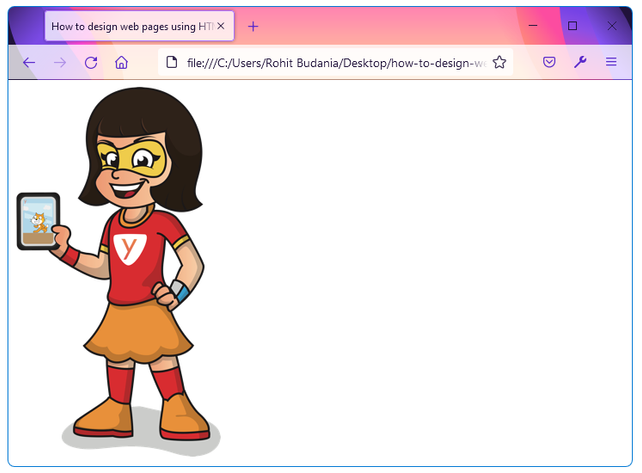Click the file:///C:/Users/Rohit Budania address bar
Screen dimensions: 642x473
coord(336,63)
